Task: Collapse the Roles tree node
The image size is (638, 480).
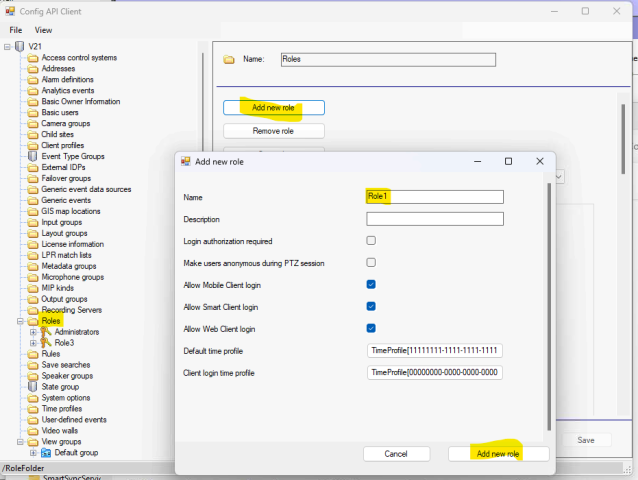Action: pyautogui.click(x=20, y=321)
